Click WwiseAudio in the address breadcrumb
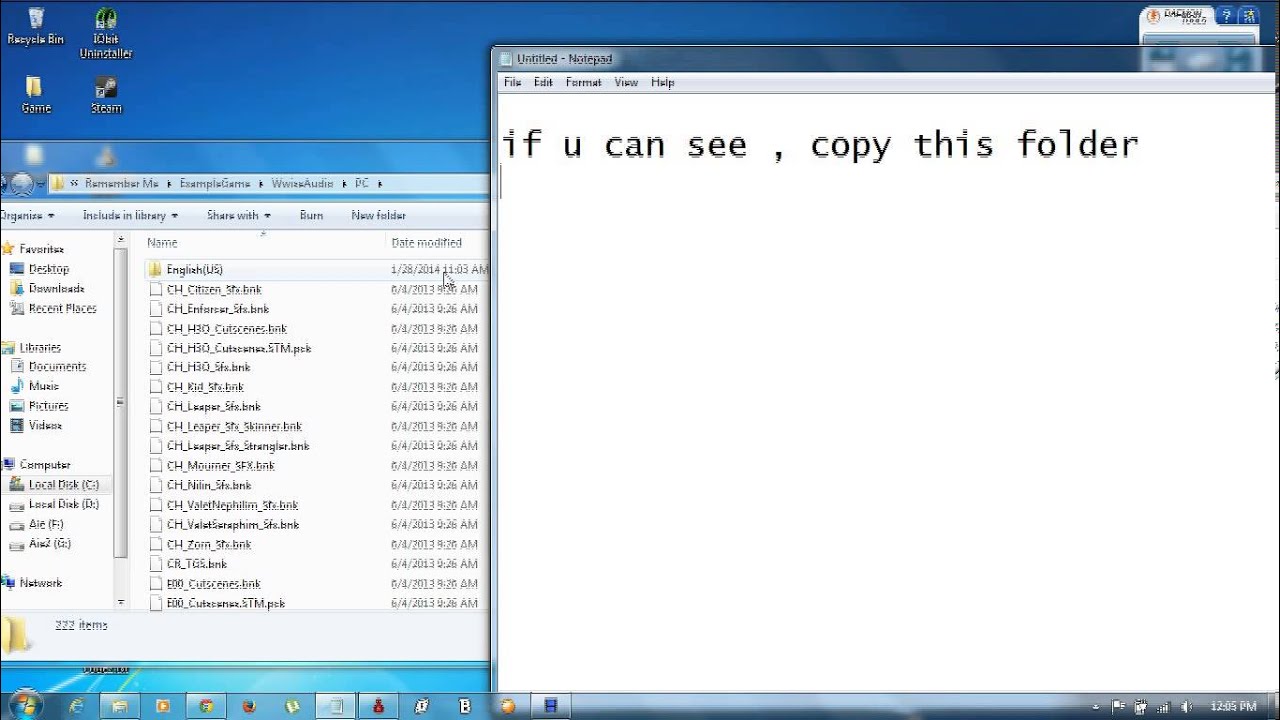 (x=301, y=184)
